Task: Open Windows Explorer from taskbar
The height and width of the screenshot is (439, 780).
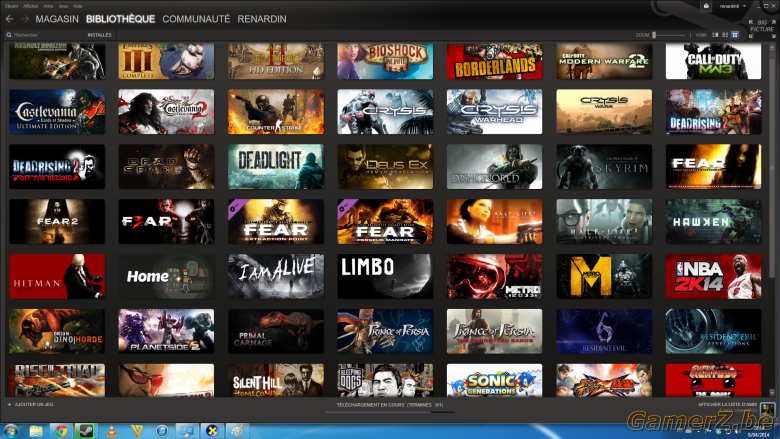Action: pos(36,431)
